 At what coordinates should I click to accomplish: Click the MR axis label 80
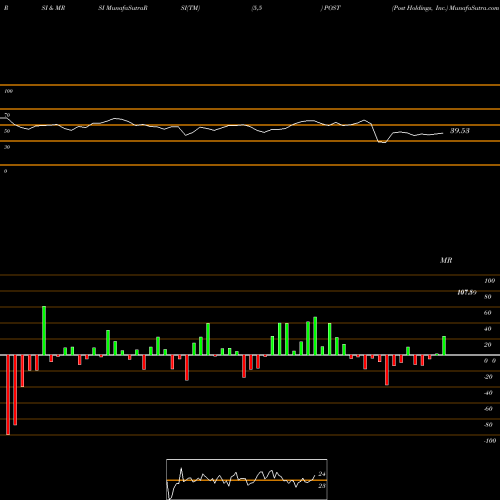[x=488, y=297]
